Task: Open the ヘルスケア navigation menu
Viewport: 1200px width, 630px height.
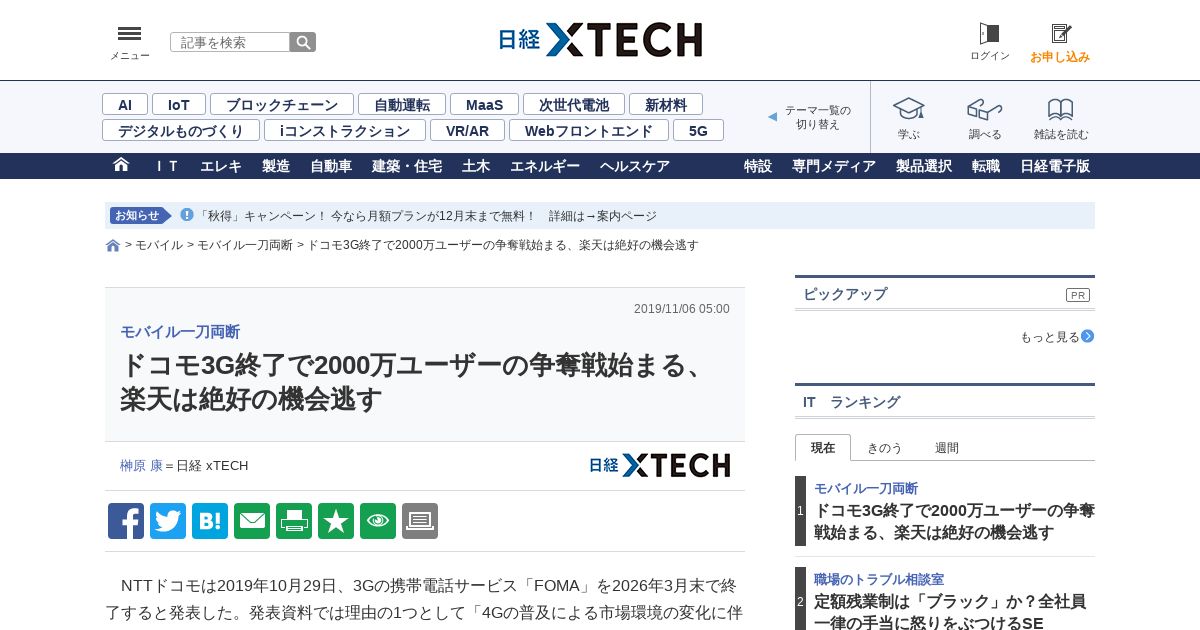Action: [x=635, y=166]
